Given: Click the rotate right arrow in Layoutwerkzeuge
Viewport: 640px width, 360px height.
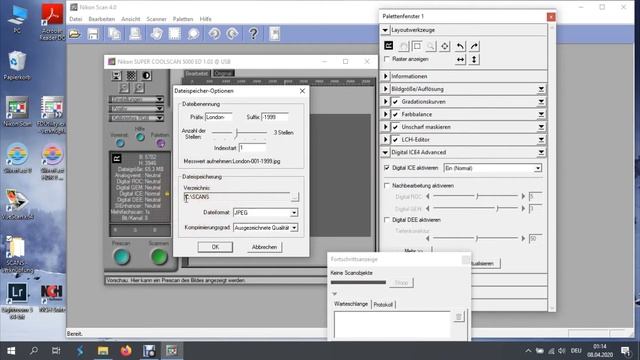Looking at the screenshot, I should pos(474,46).
